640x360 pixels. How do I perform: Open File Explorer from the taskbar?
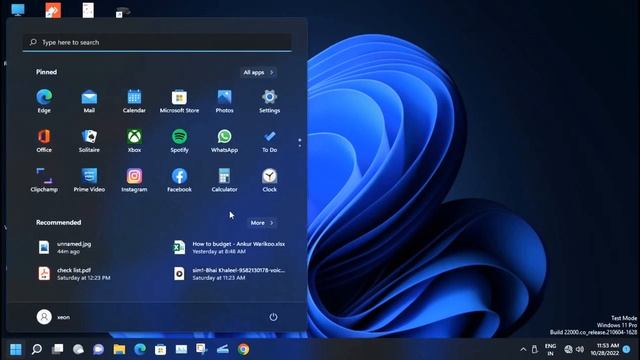120,349
